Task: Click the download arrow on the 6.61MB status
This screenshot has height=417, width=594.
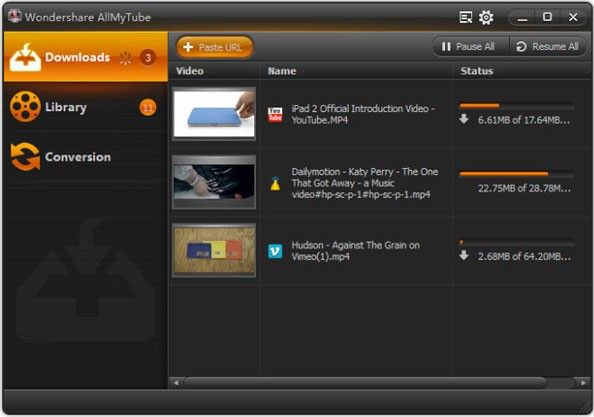Action: tap(464, 119)
